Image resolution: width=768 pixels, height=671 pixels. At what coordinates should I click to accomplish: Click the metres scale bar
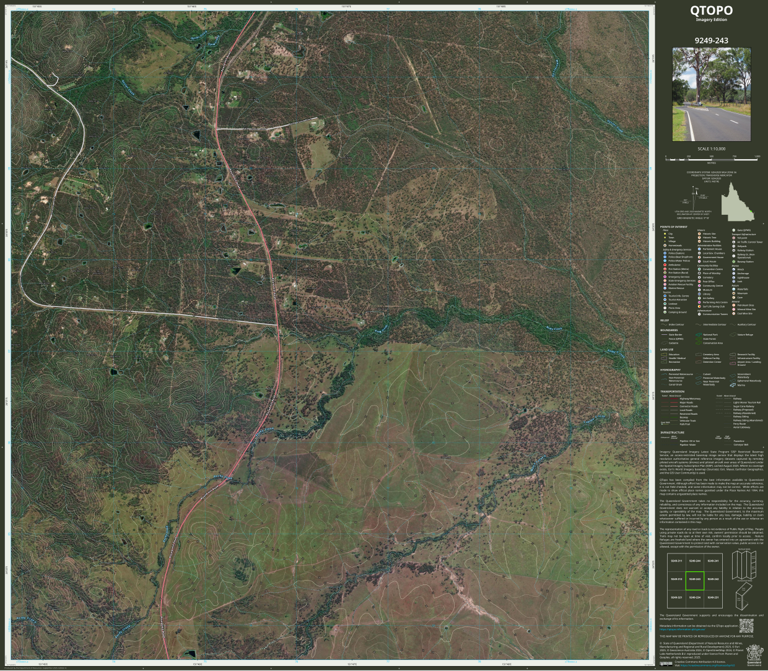tap(713, 159)
